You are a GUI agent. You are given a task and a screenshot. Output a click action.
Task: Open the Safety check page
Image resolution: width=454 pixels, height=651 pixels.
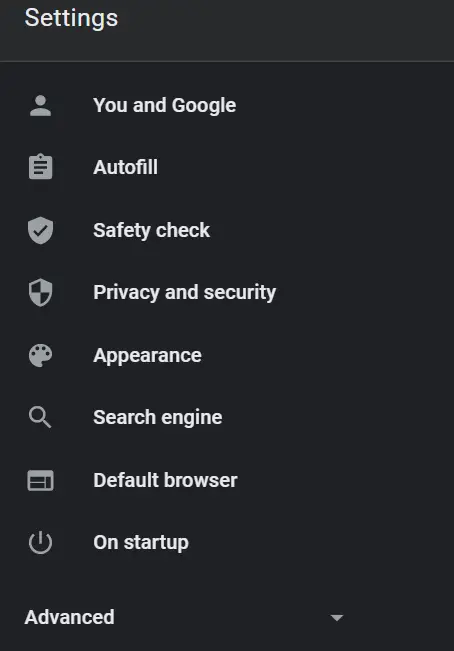[151, 230]
